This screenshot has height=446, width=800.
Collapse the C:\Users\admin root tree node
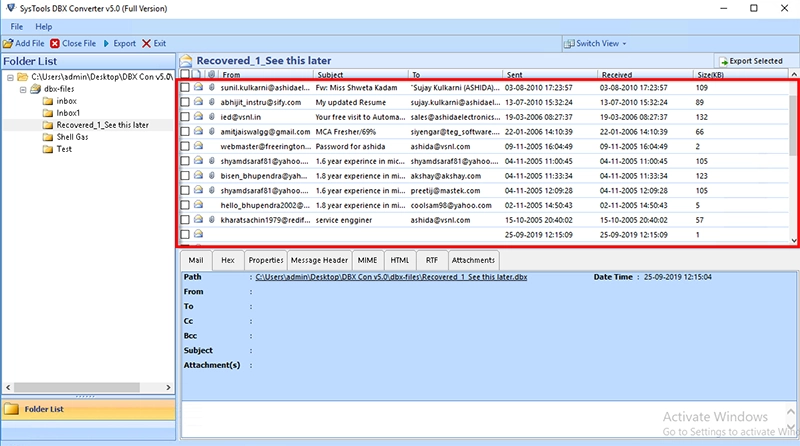[10, 78]
